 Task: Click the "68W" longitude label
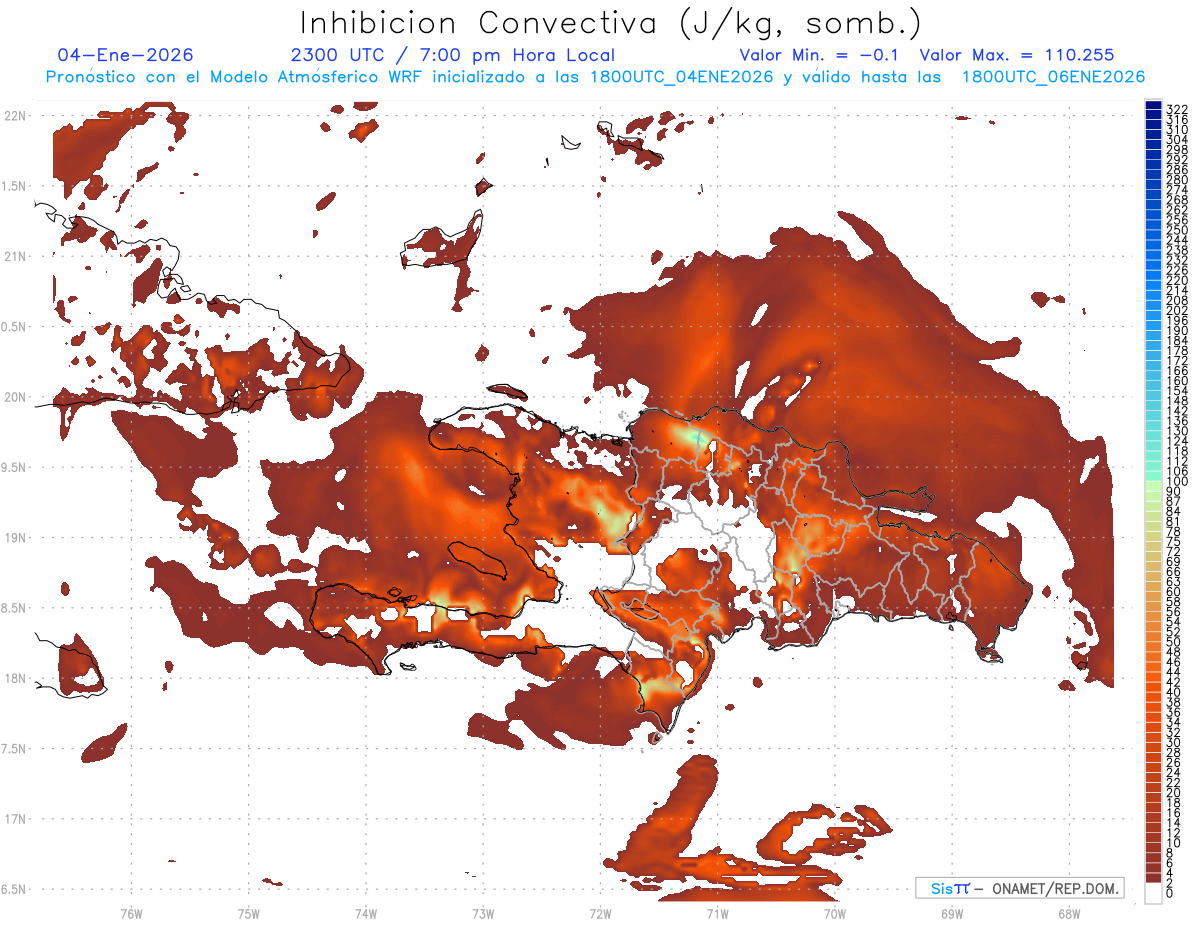(x=1068, y=912)
